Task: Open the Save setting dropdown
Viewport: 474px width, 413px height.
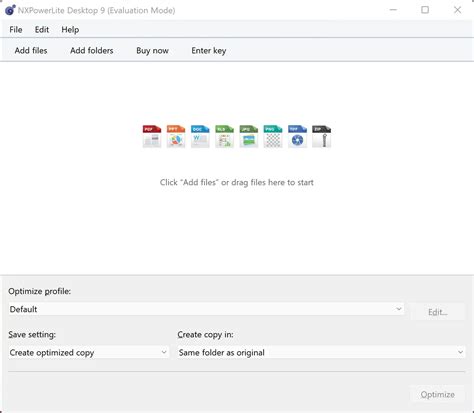Action: pyautogui.click(x=88, y=352)
